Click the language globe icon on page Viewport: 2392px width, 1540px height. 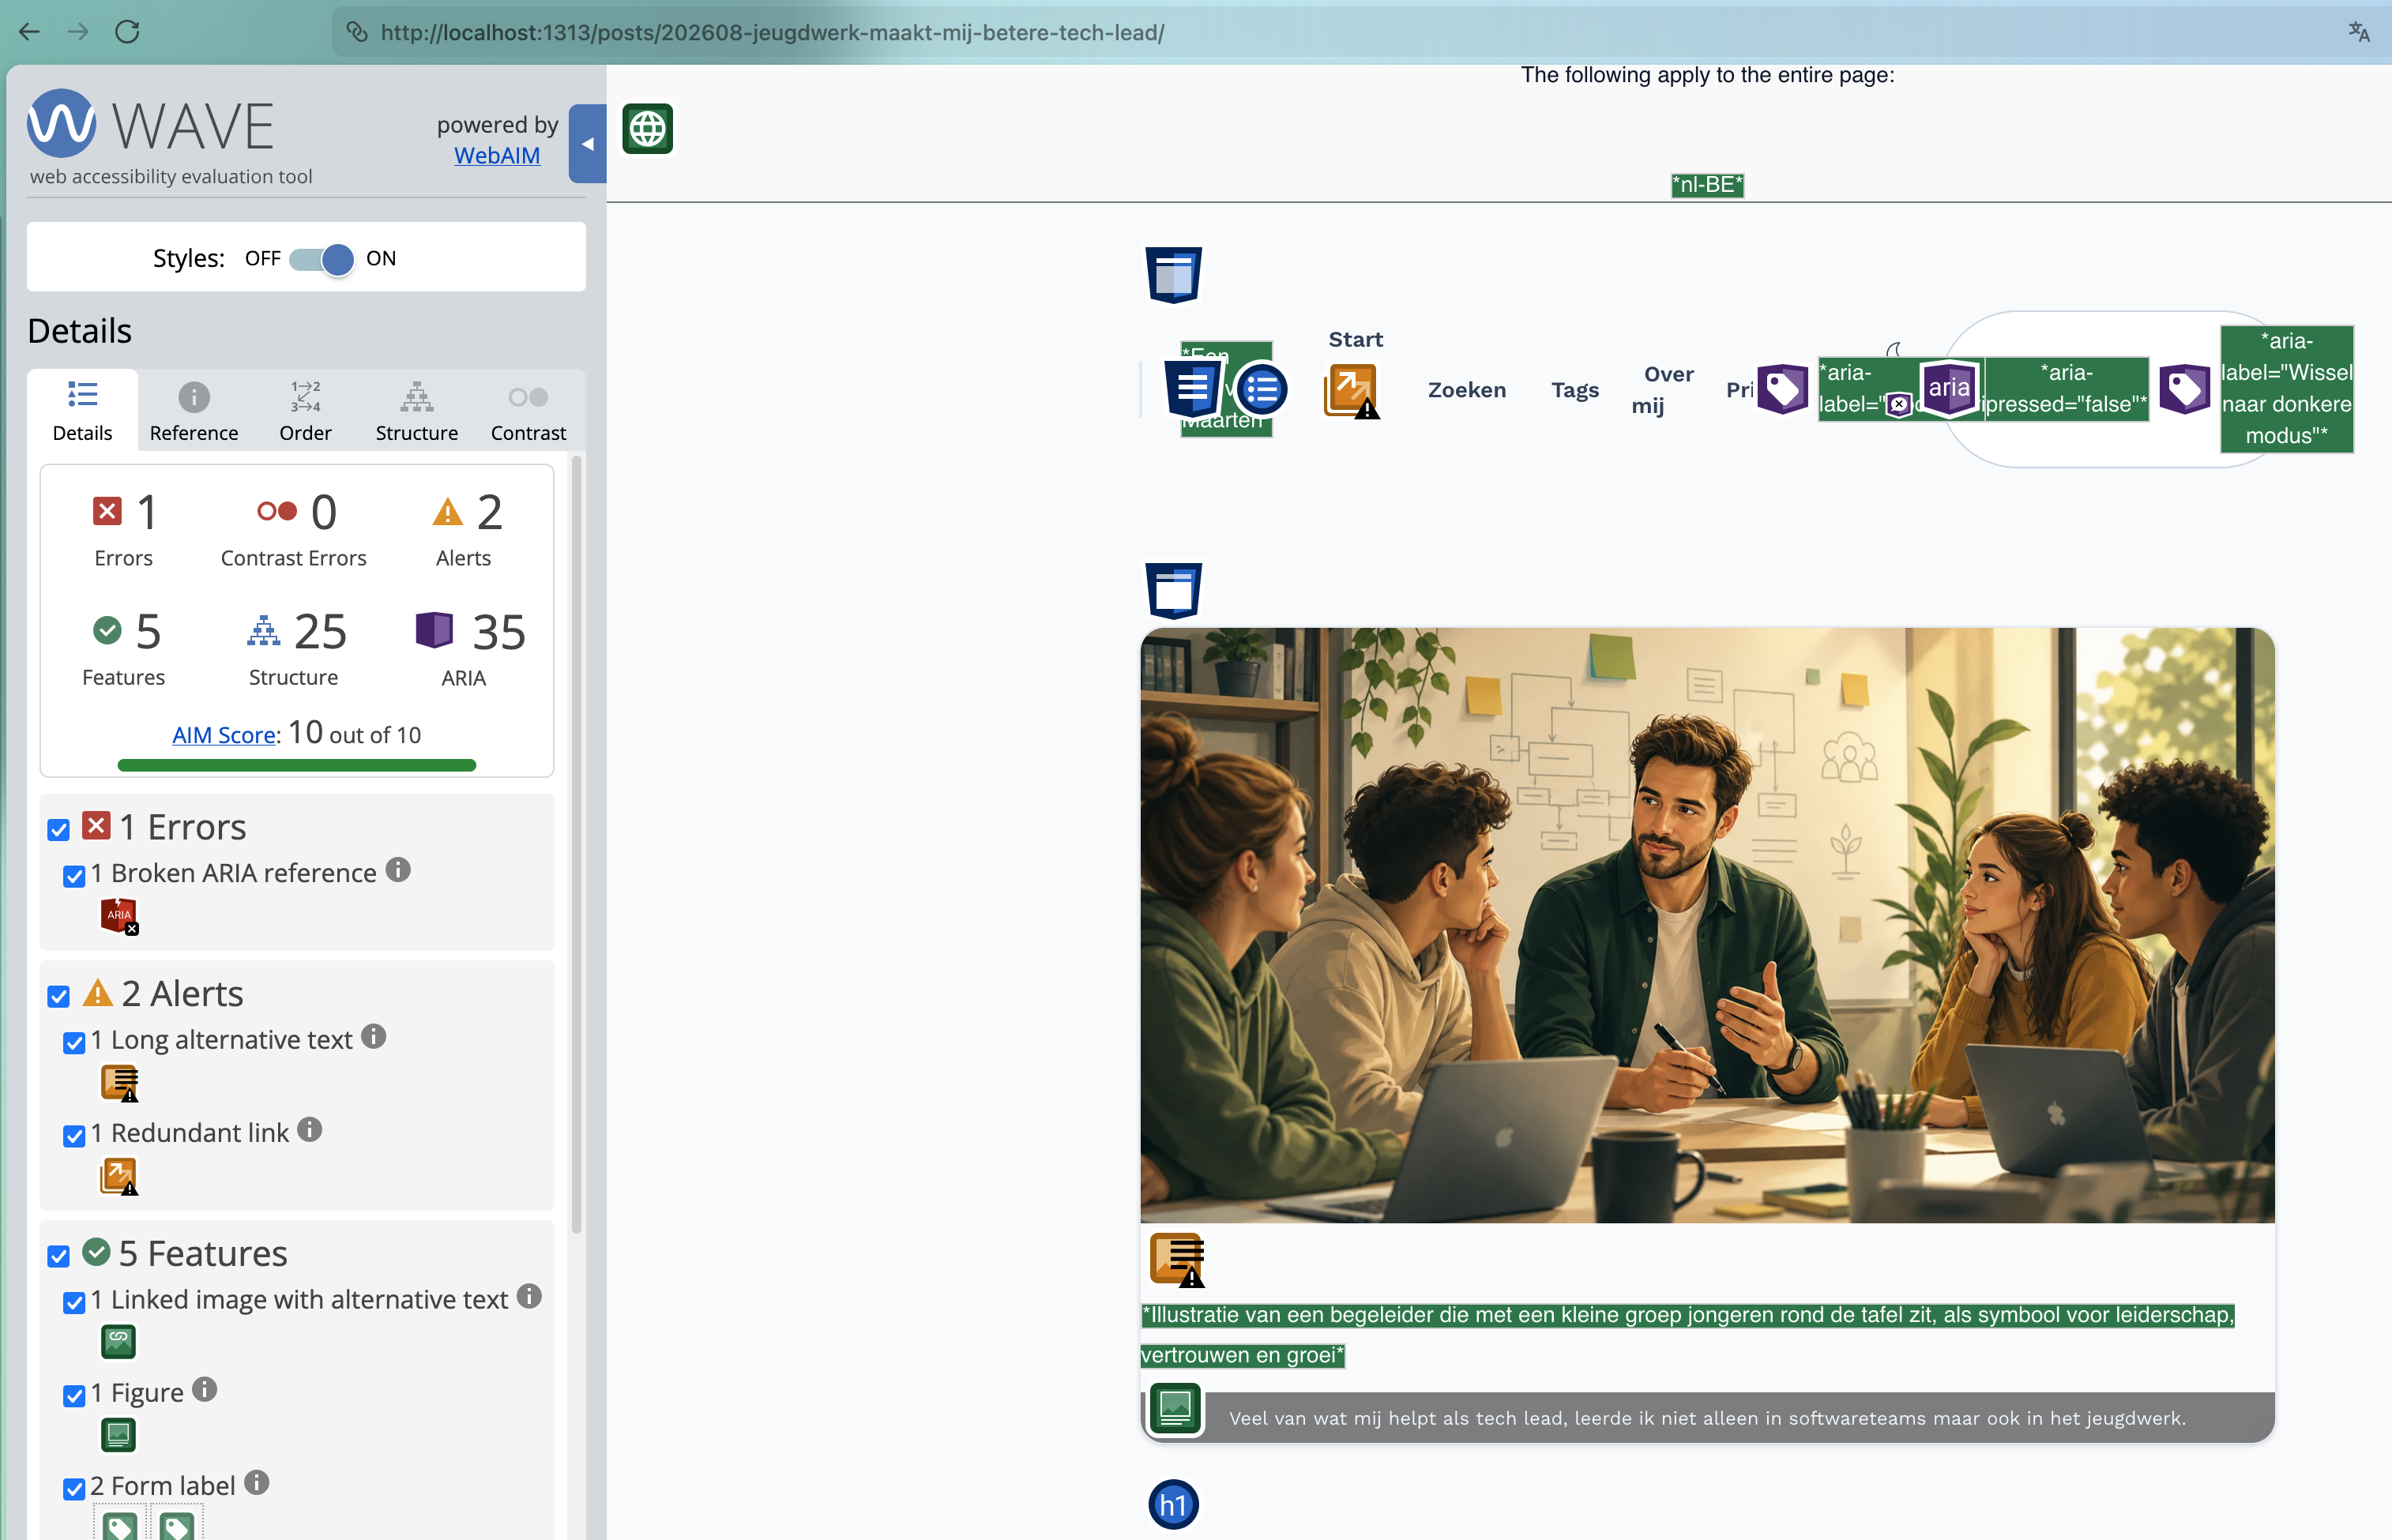point(648,129)
